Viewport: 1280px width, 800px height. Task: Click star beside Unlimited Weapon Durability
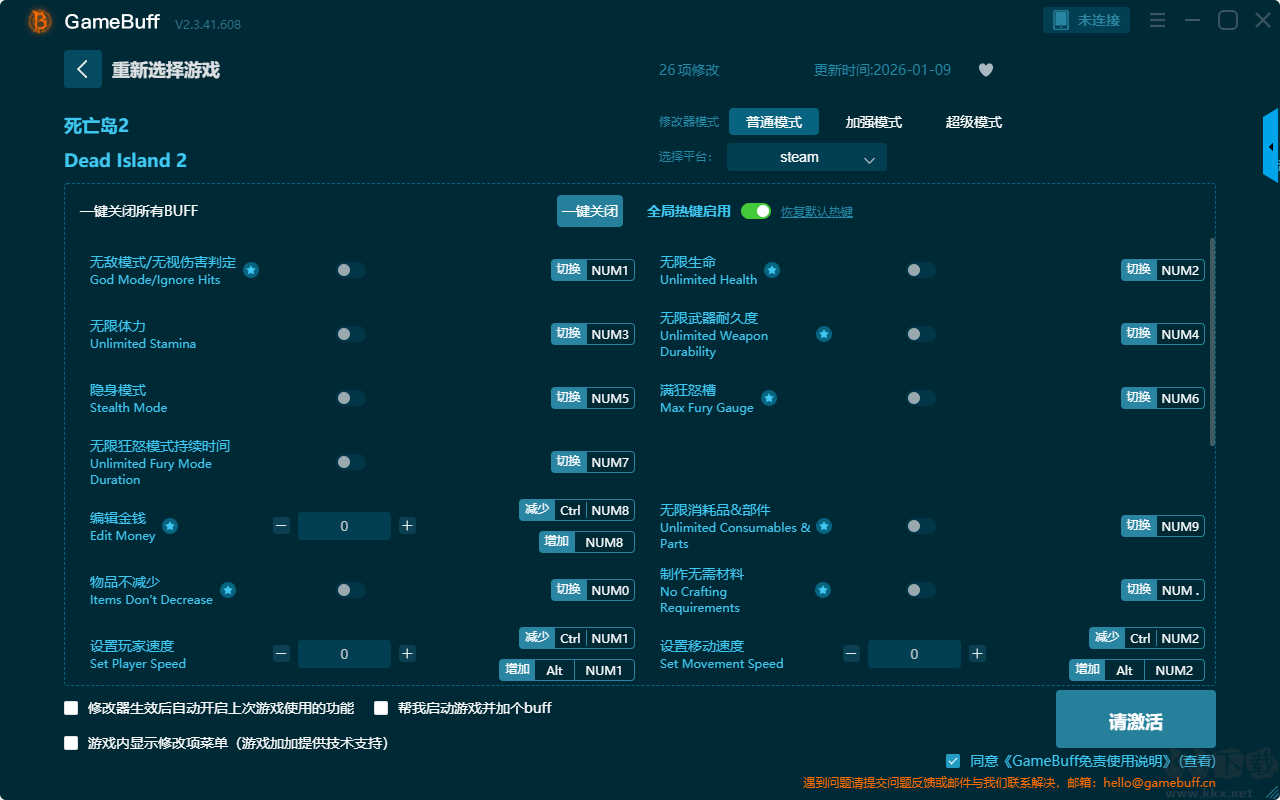pos(823,334)
